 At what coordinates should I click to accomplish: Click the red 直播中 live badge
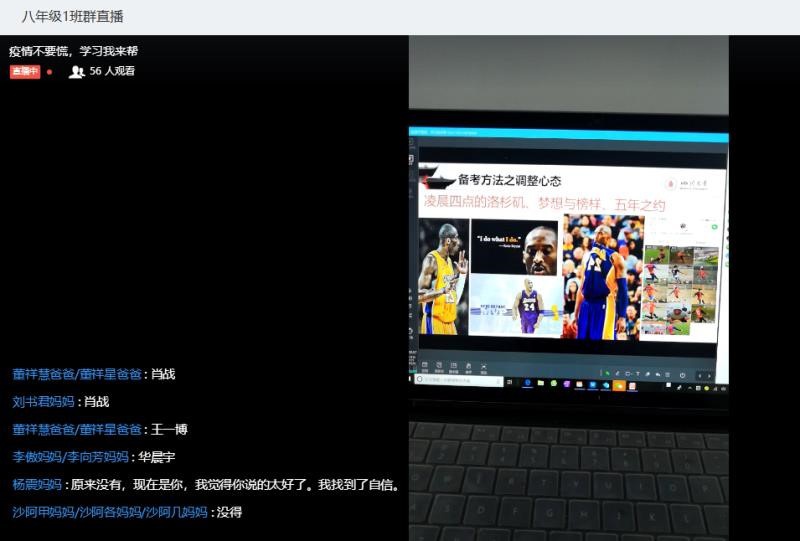click(x=25, y=72)
